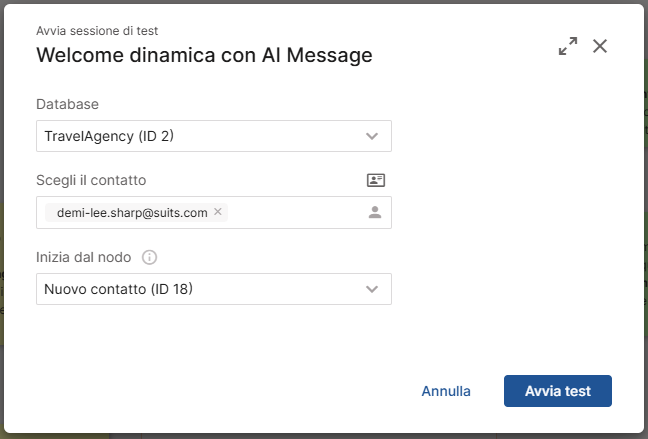Select the demi-lee.sharp@suits.com email chip text
This screenshot has width=648, height=439.
[x=132, y=212]
